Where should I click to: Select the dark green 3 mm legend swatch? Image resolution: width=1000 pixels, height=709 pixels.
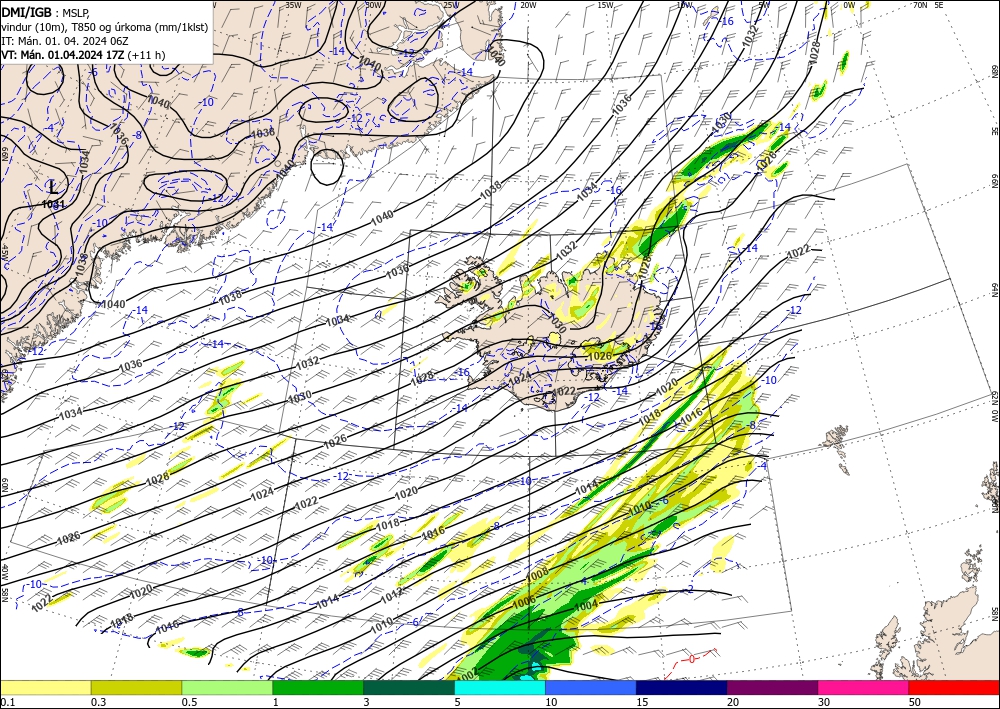click(x=409, y=687)
